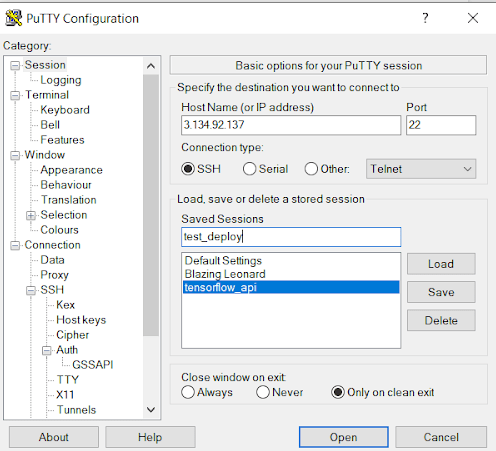Collapse the Connection tree node
The height and width of the screenshot is (451, 496).
tap(15, 245)
